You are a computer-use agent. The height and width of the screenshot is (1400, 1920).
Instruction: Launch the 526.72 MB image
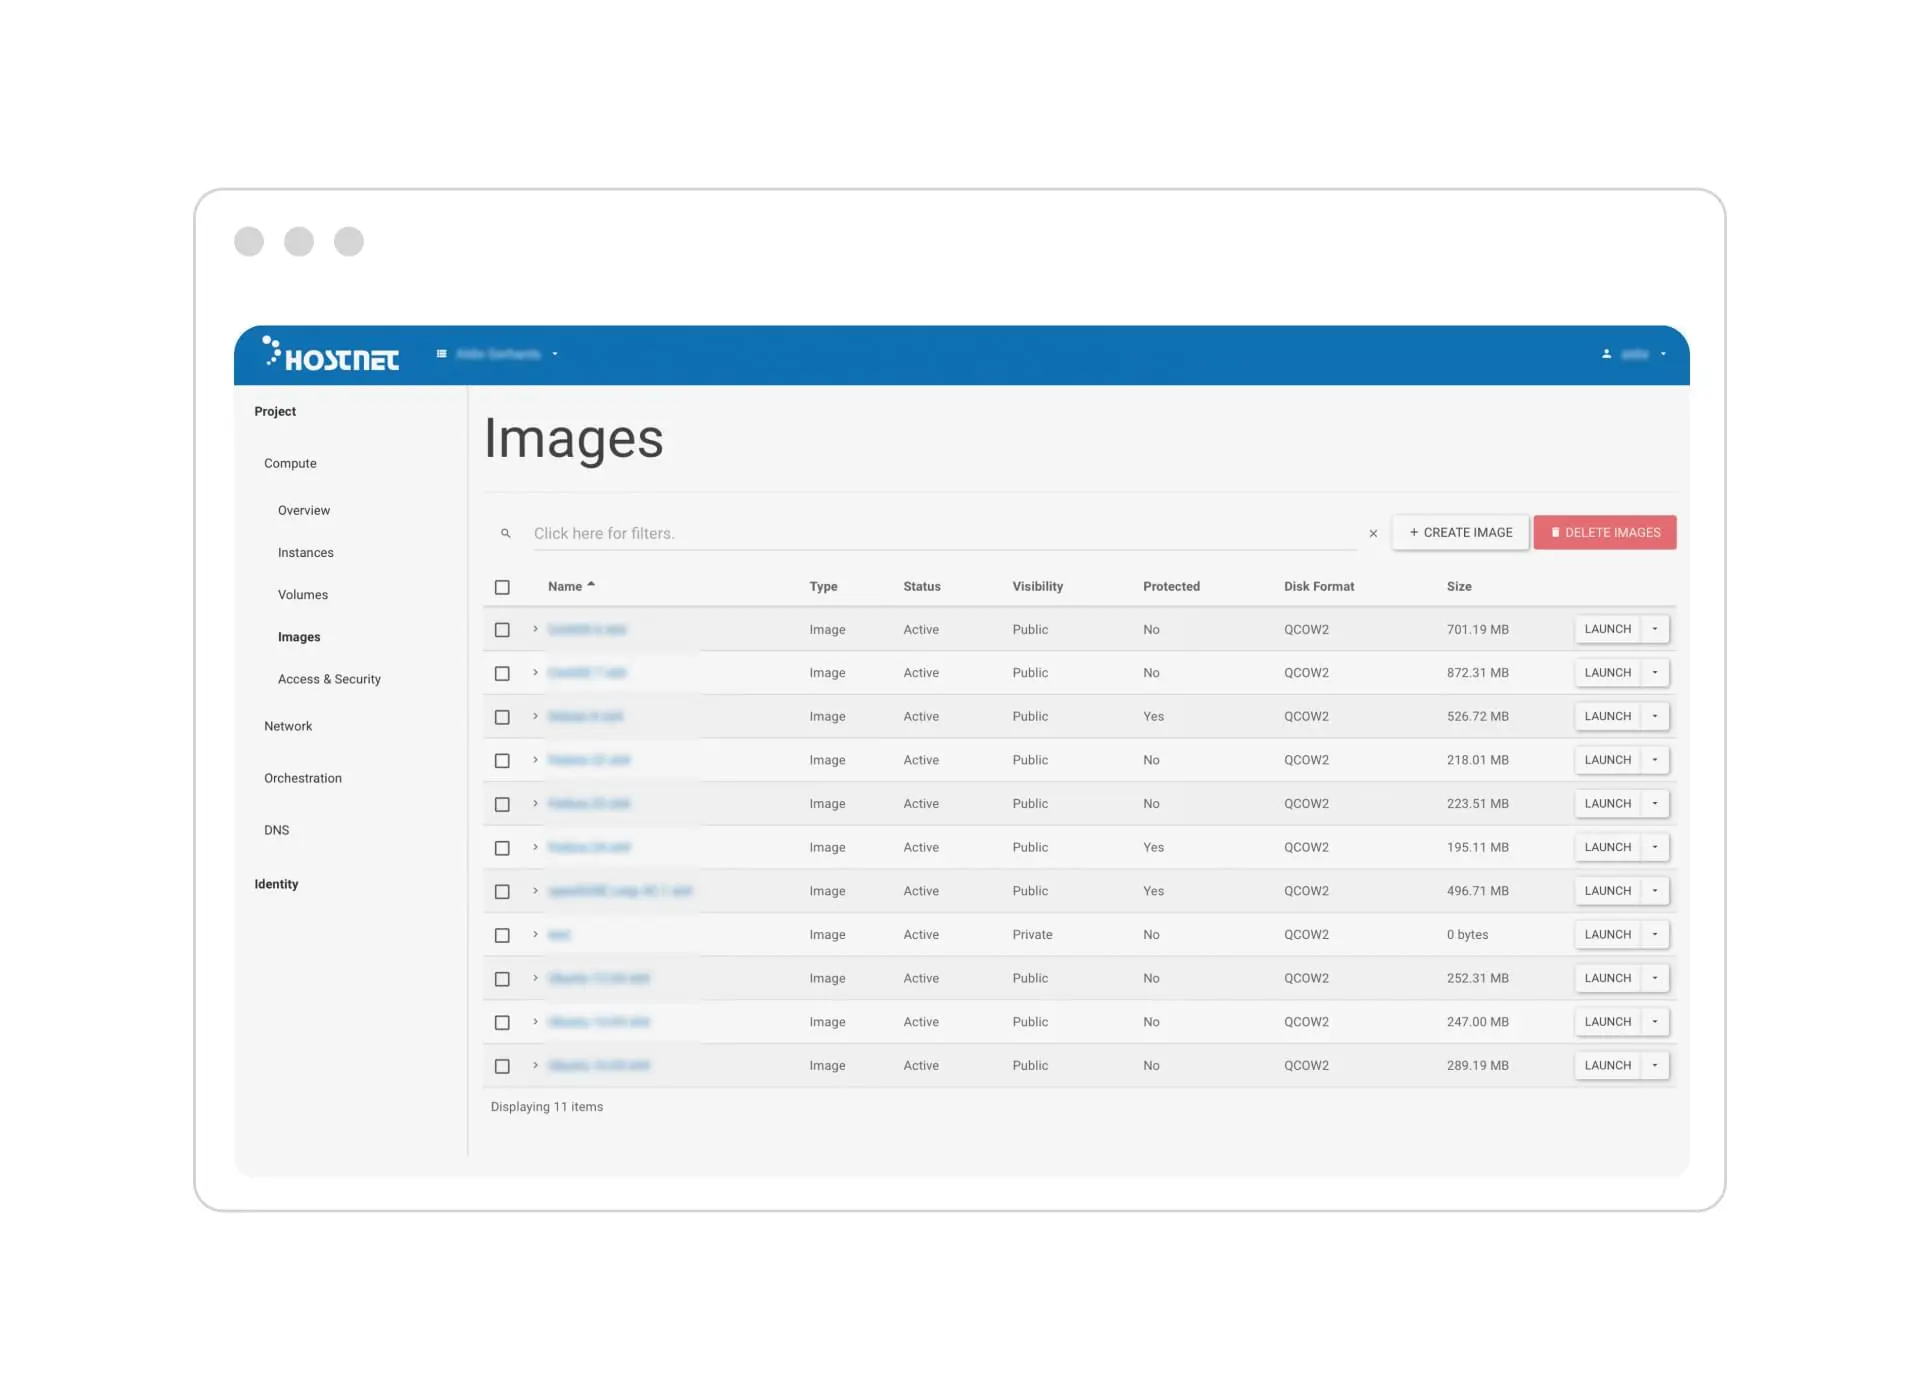[x=1607, y=716]
